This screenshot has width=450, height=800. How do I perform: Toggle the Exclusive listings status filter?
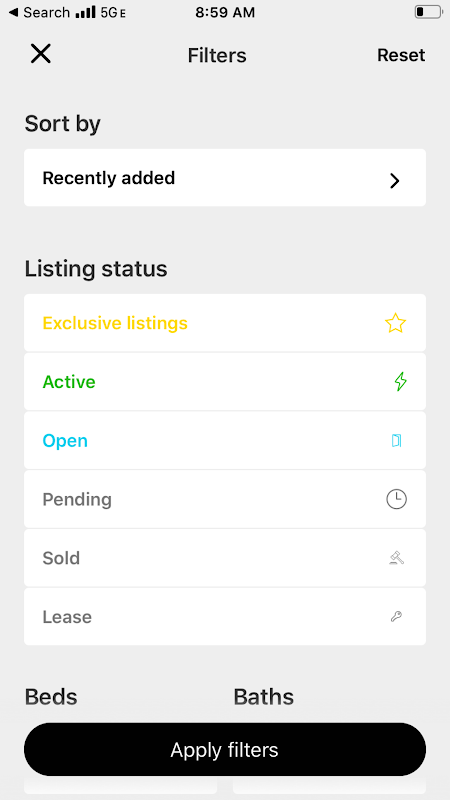click(x=225, y=322)
